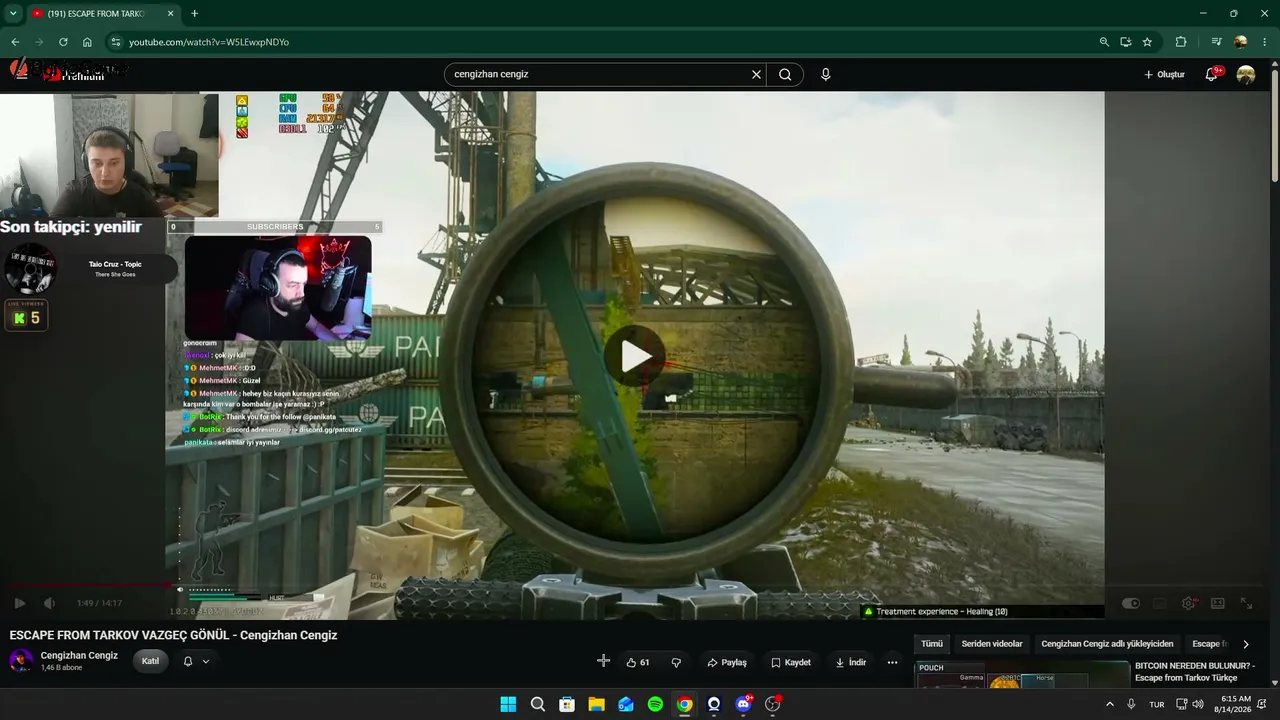Close the ESCAPE FROM TARKOV browser tab

pyautogui.click(x=171, y=14)
